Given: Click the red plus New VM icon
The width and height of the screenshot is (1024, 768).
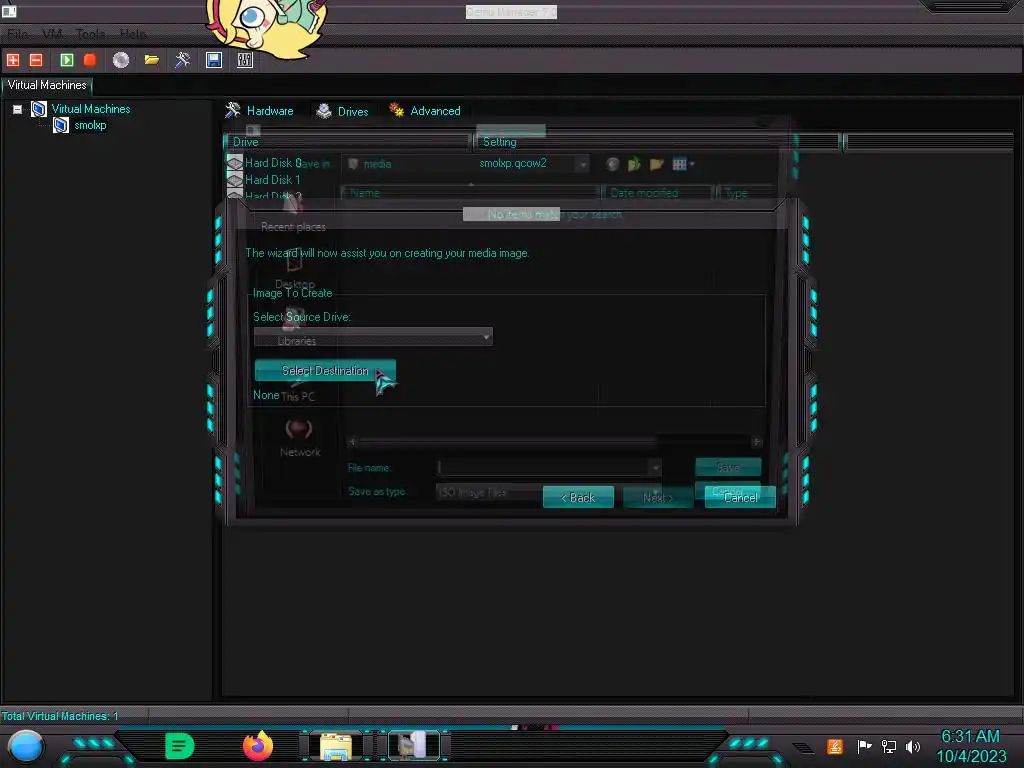Looking at the screenshot, I should point(12,60).
